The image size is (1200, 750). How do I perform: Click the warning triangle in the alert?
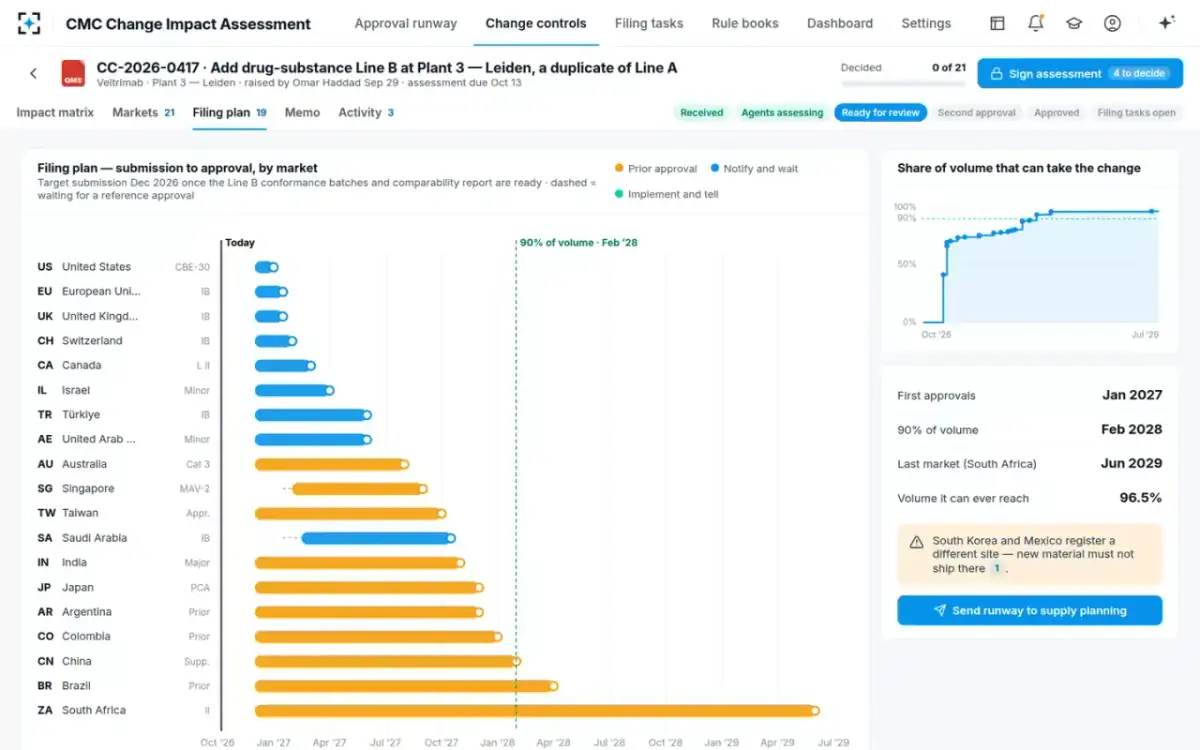coord(916,542)
